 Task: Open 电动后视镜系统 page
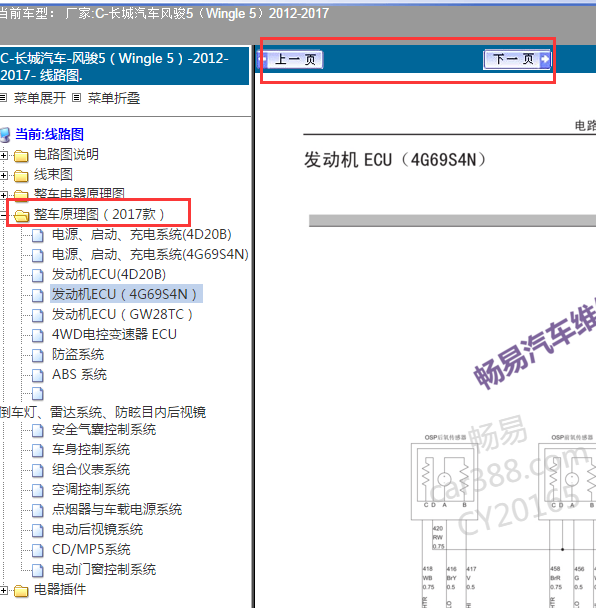click(97, 530)
